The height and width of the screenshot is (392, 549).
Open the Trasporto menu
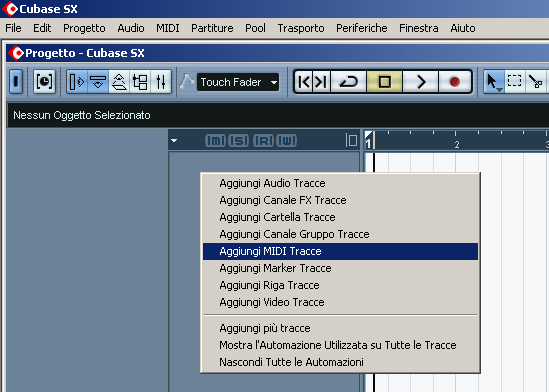[x=301, y=28]
